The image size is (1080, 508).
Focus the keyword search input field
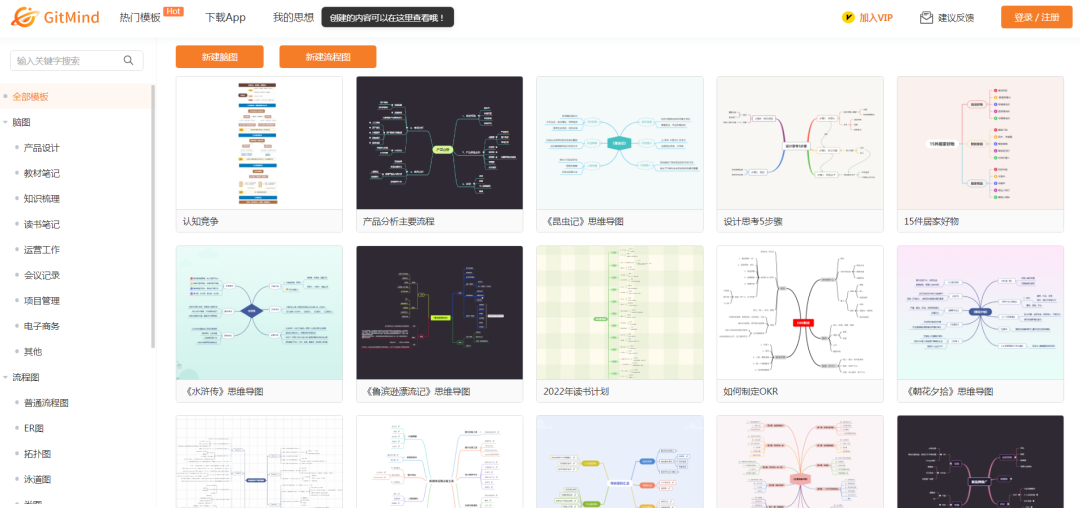point(65,61)
